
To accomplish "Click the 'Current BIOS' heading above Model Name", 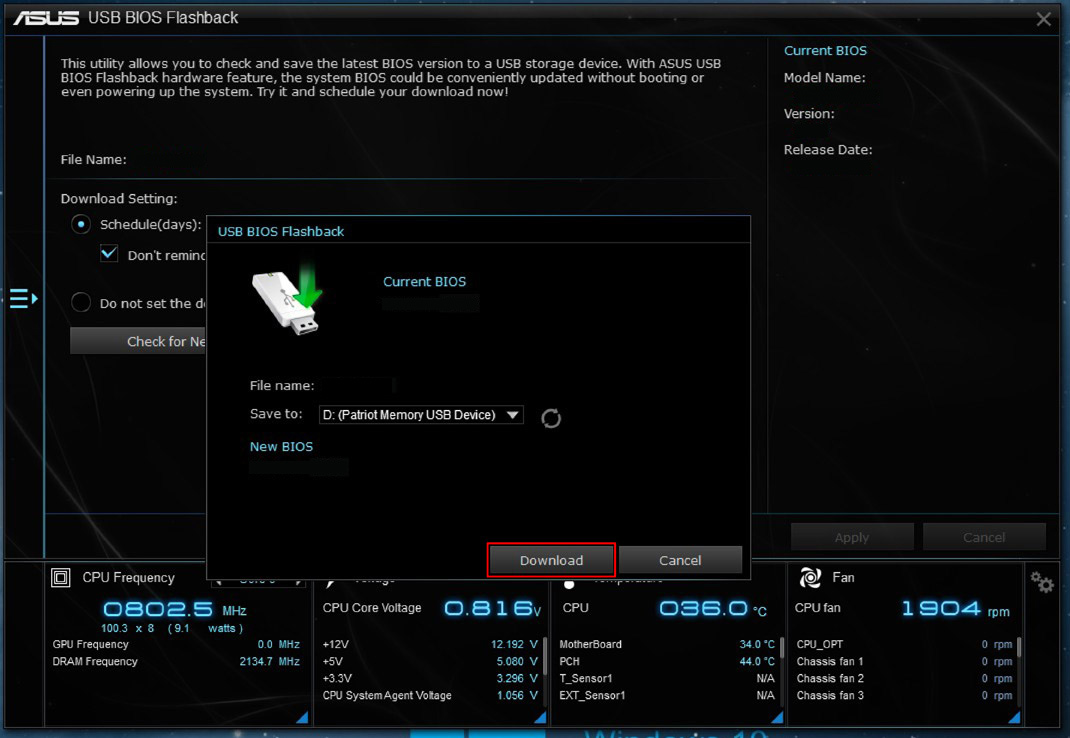I will tap(825, 51).
